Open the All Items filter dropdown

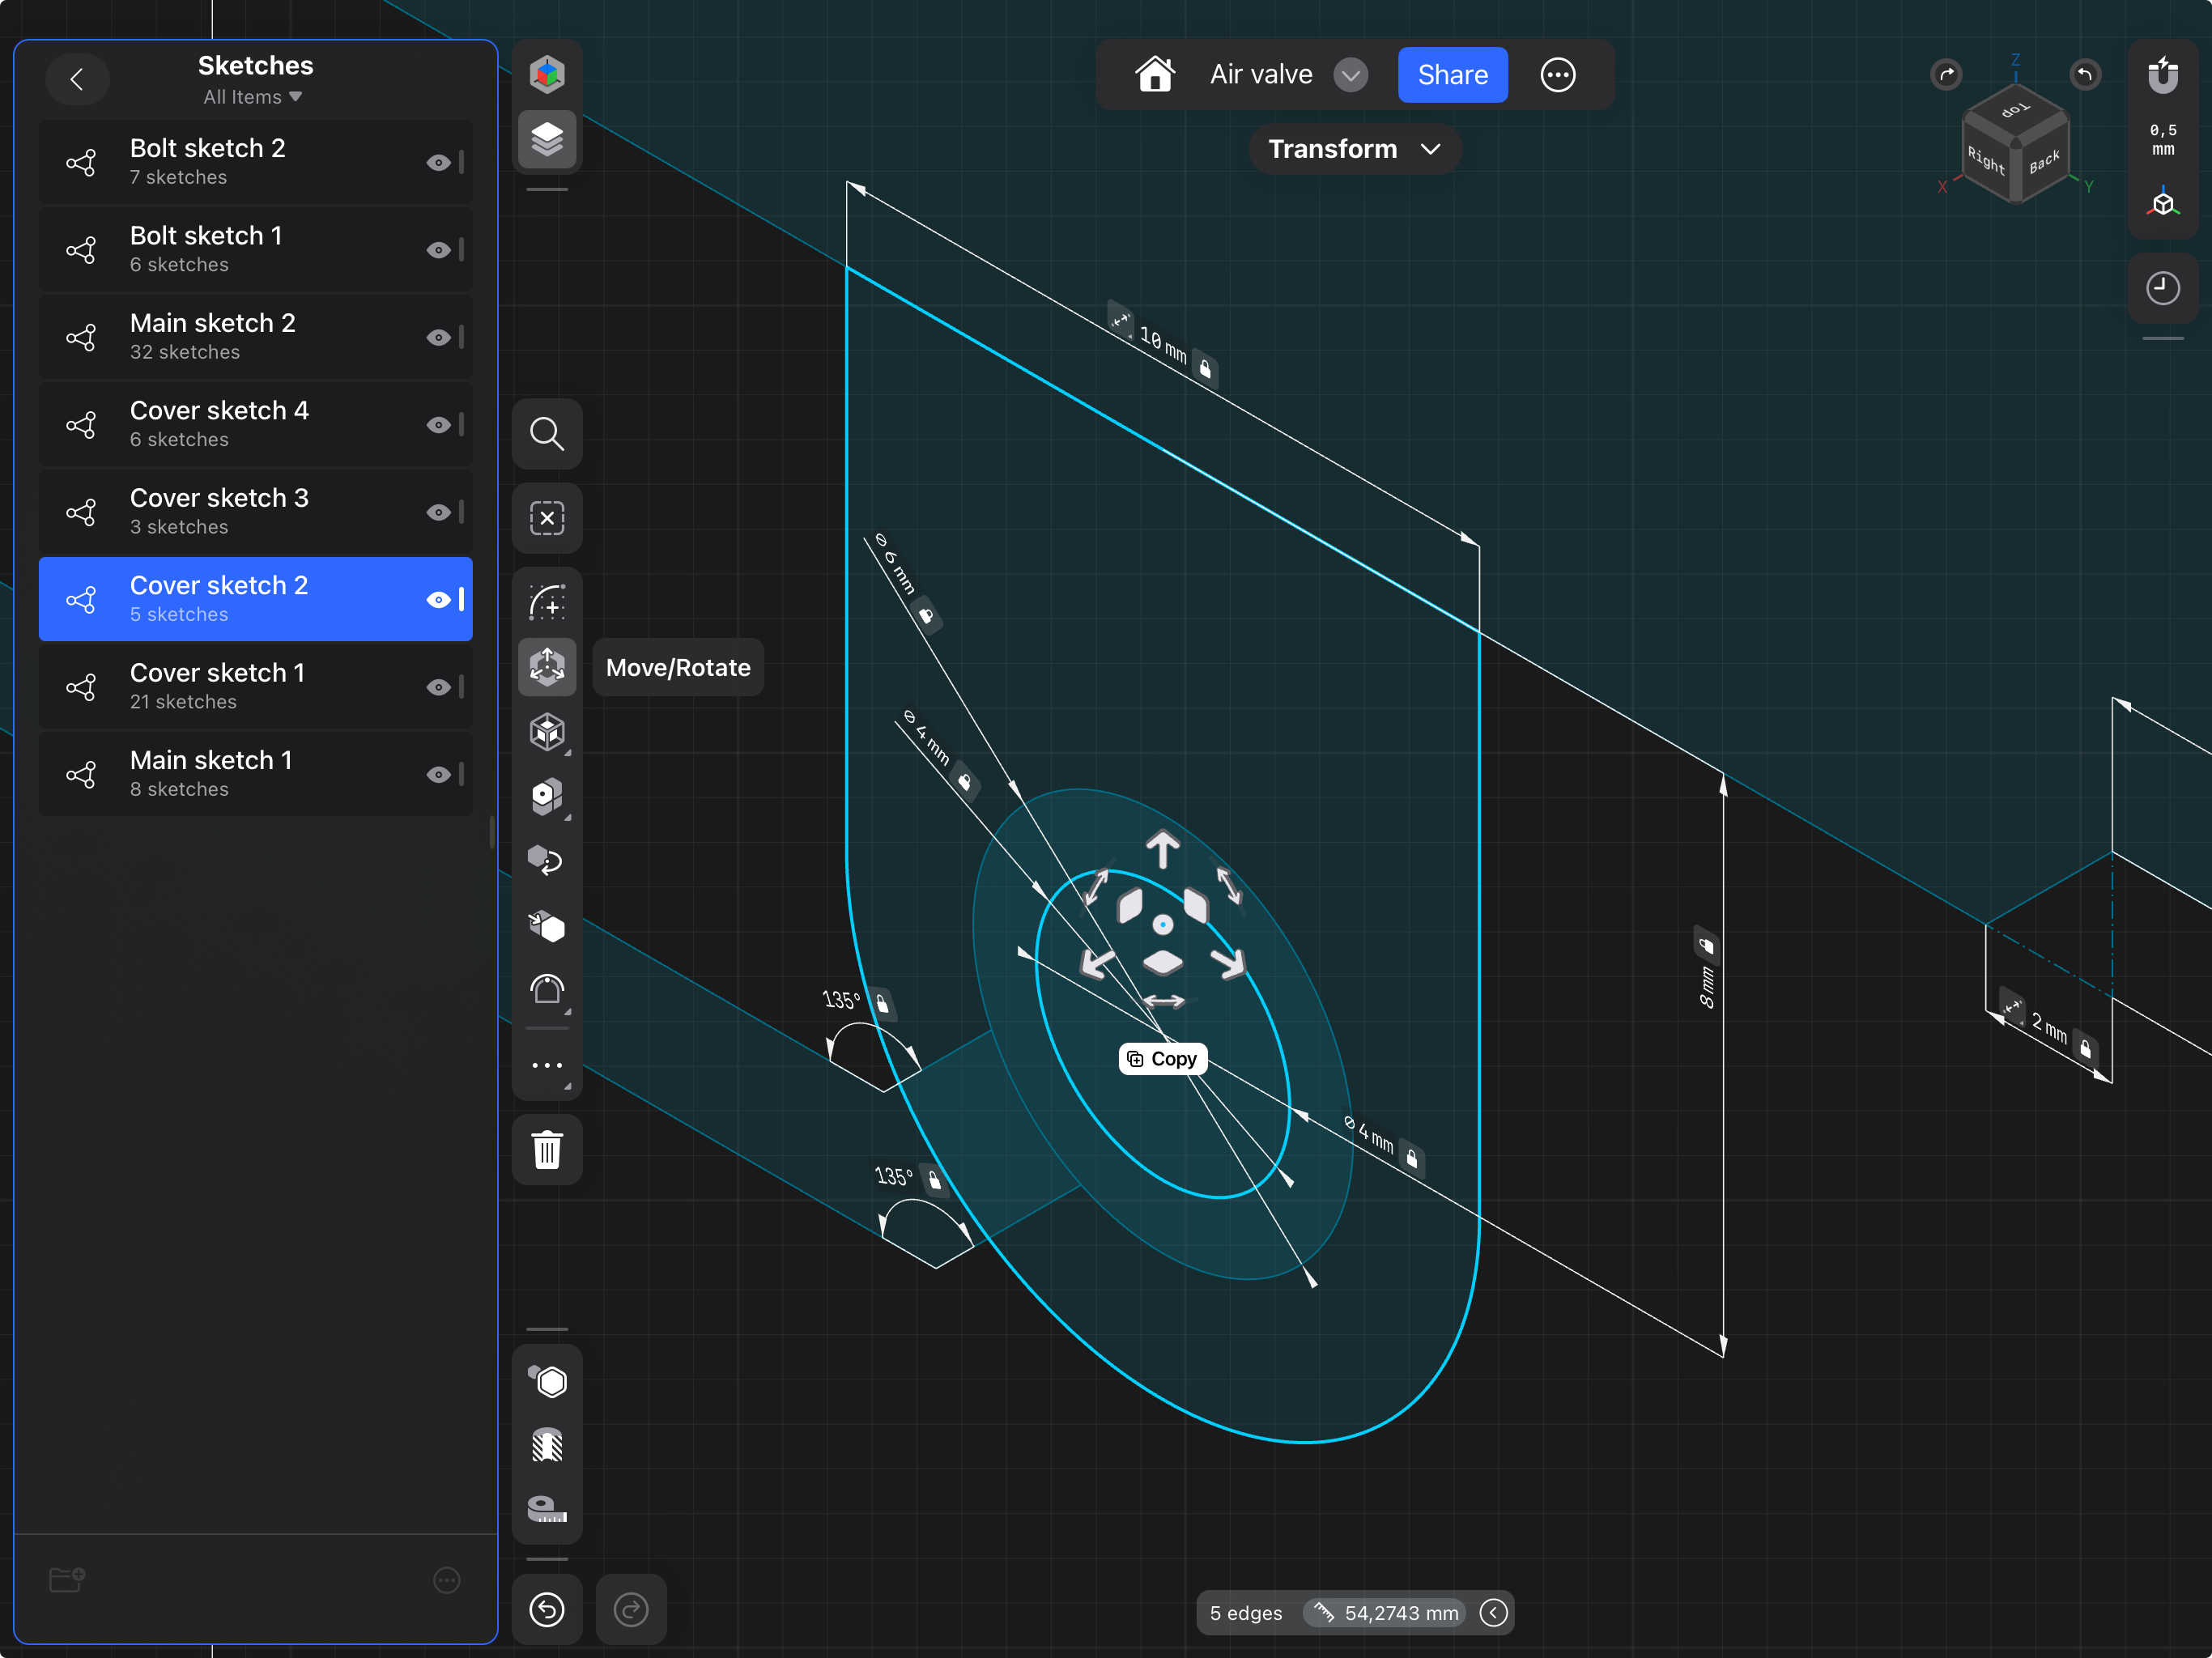point(253,97)
